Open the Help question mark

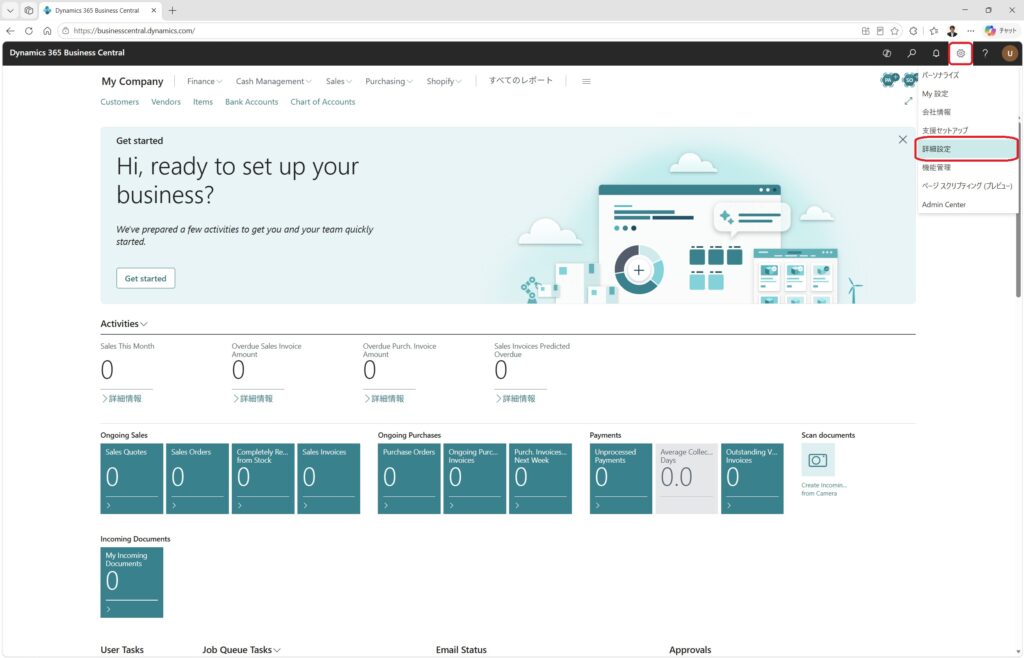(985, 54)
